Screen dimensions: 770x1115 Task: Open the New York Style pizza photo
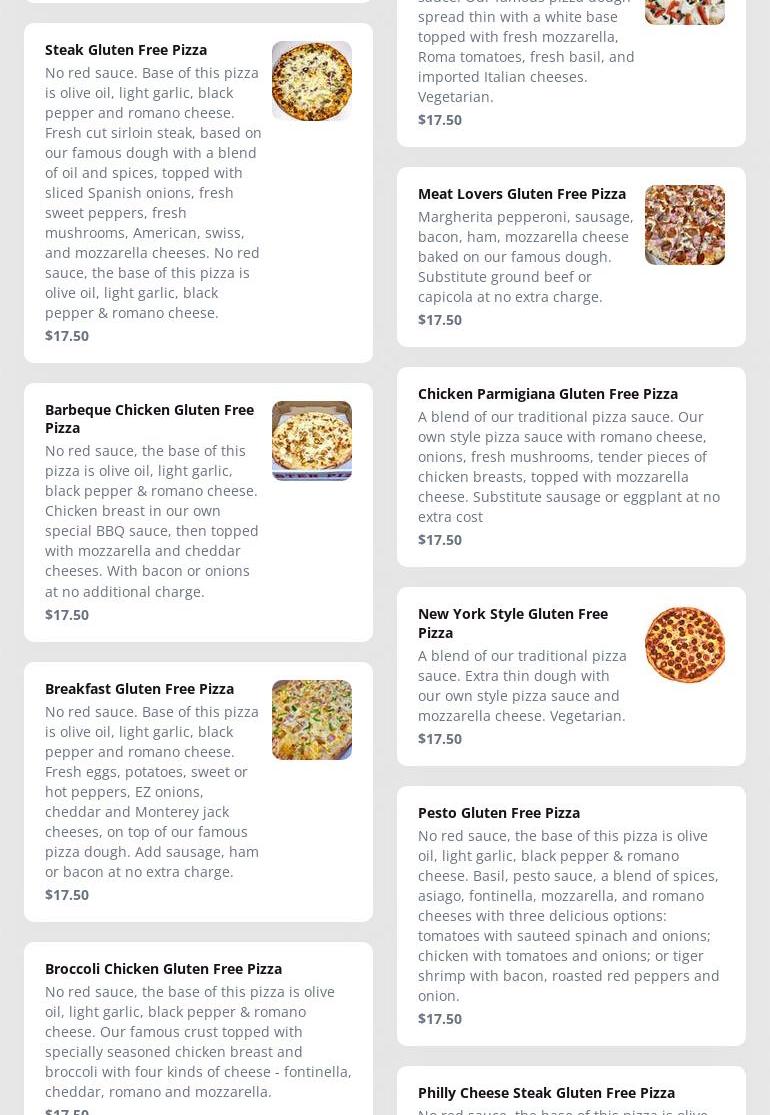(x=685, y=645)
